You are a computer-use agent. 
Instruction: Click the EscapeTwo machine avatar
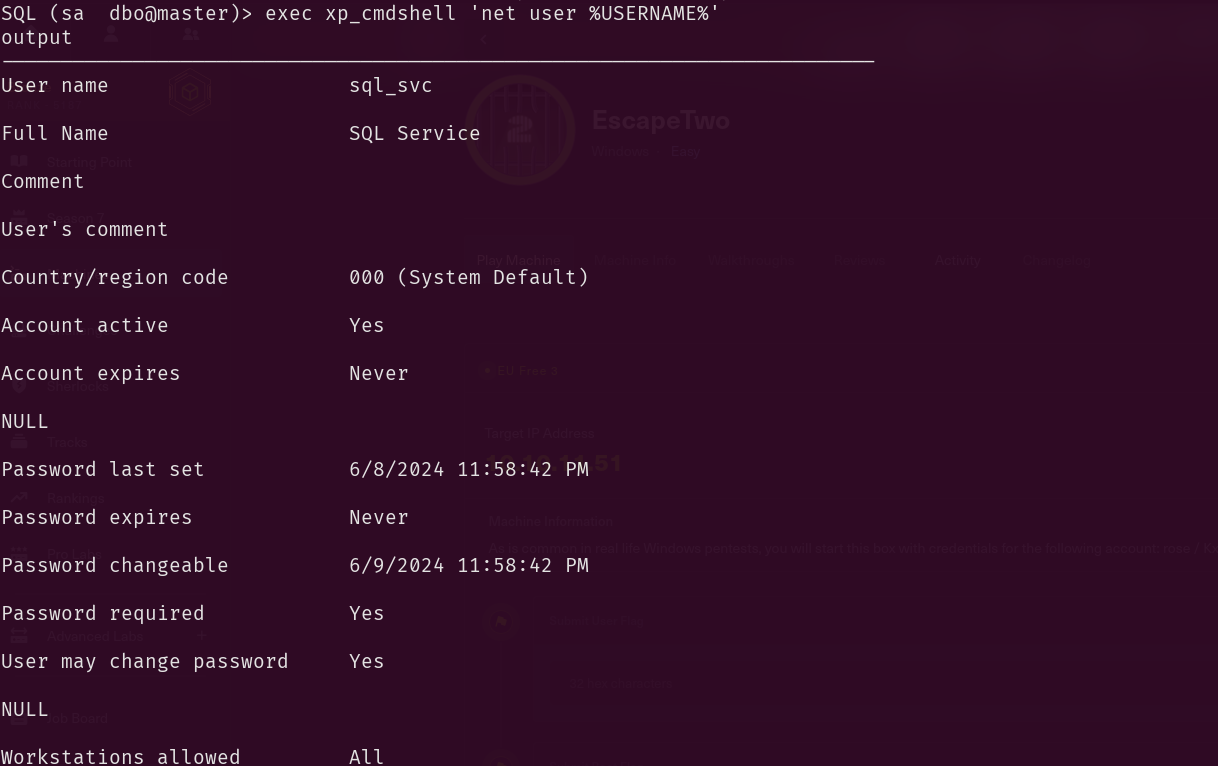[519, 130]
